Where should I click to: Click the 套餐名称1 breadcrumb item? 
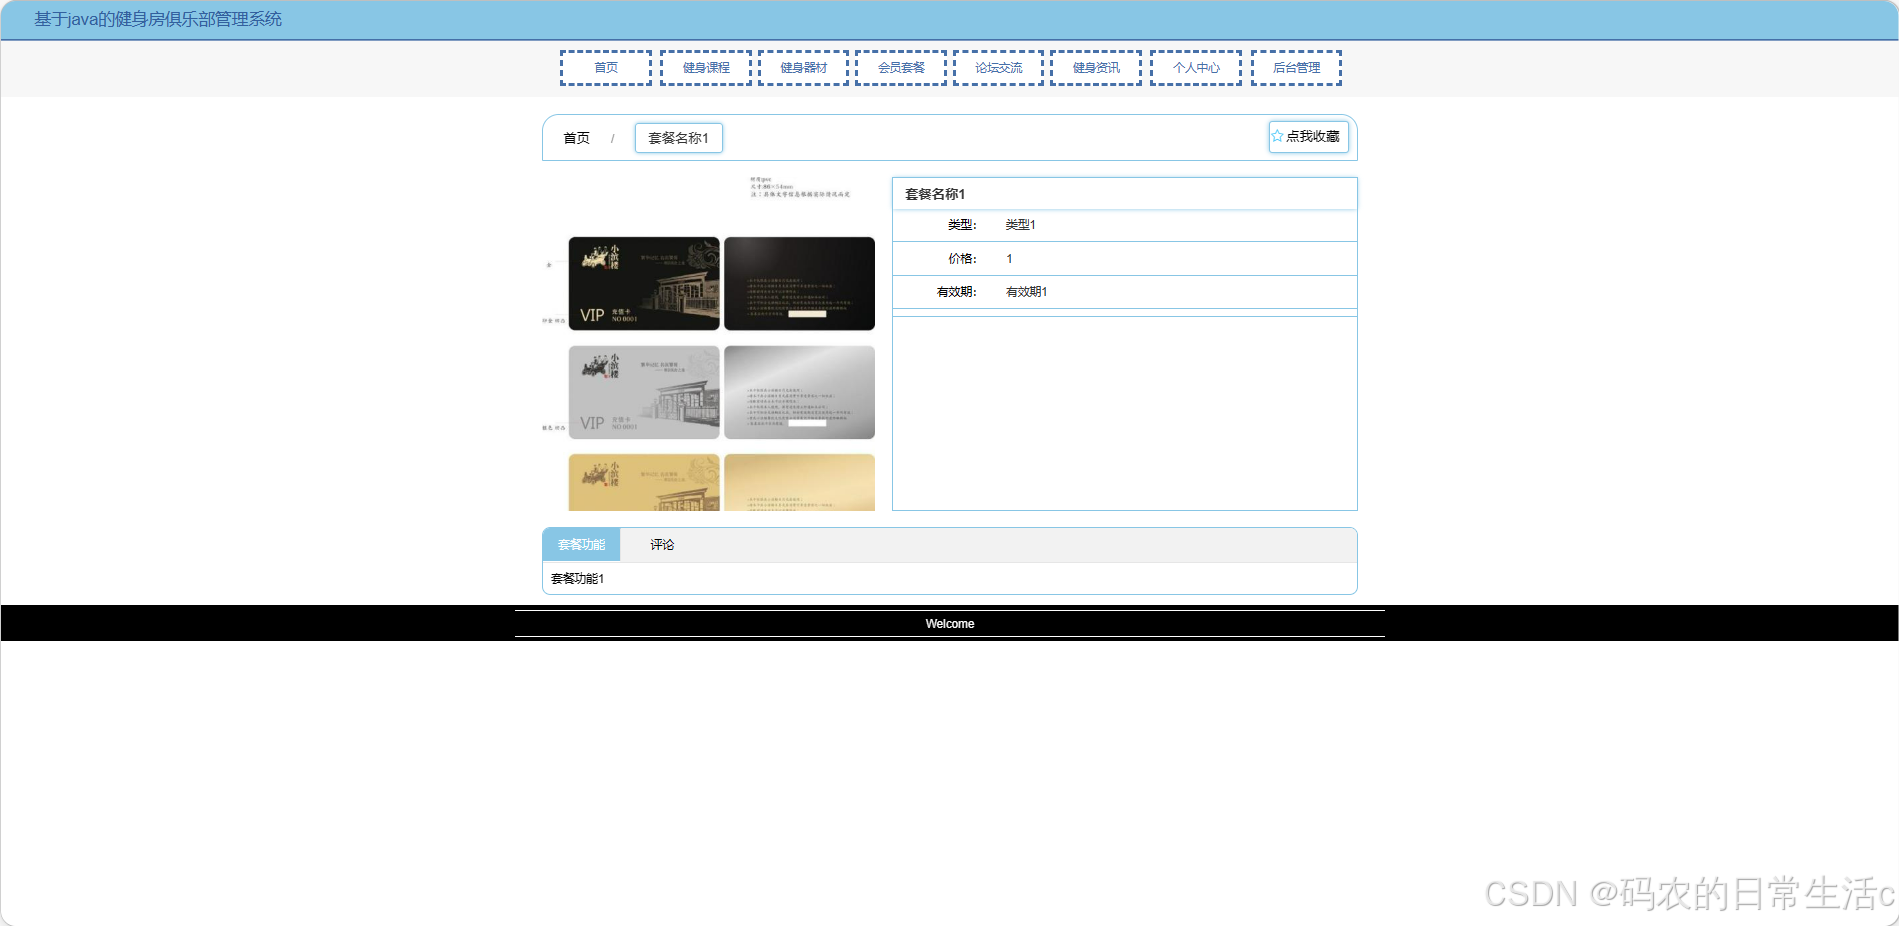678,138
